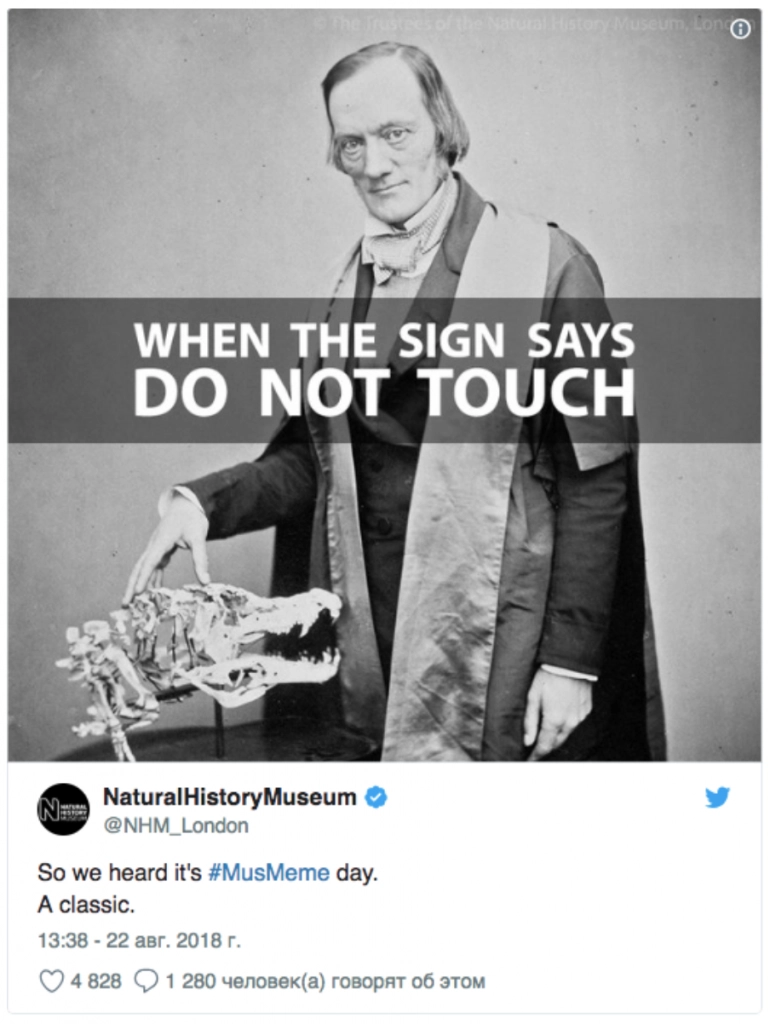Click the @NHM_London handle

click(176, 825)
